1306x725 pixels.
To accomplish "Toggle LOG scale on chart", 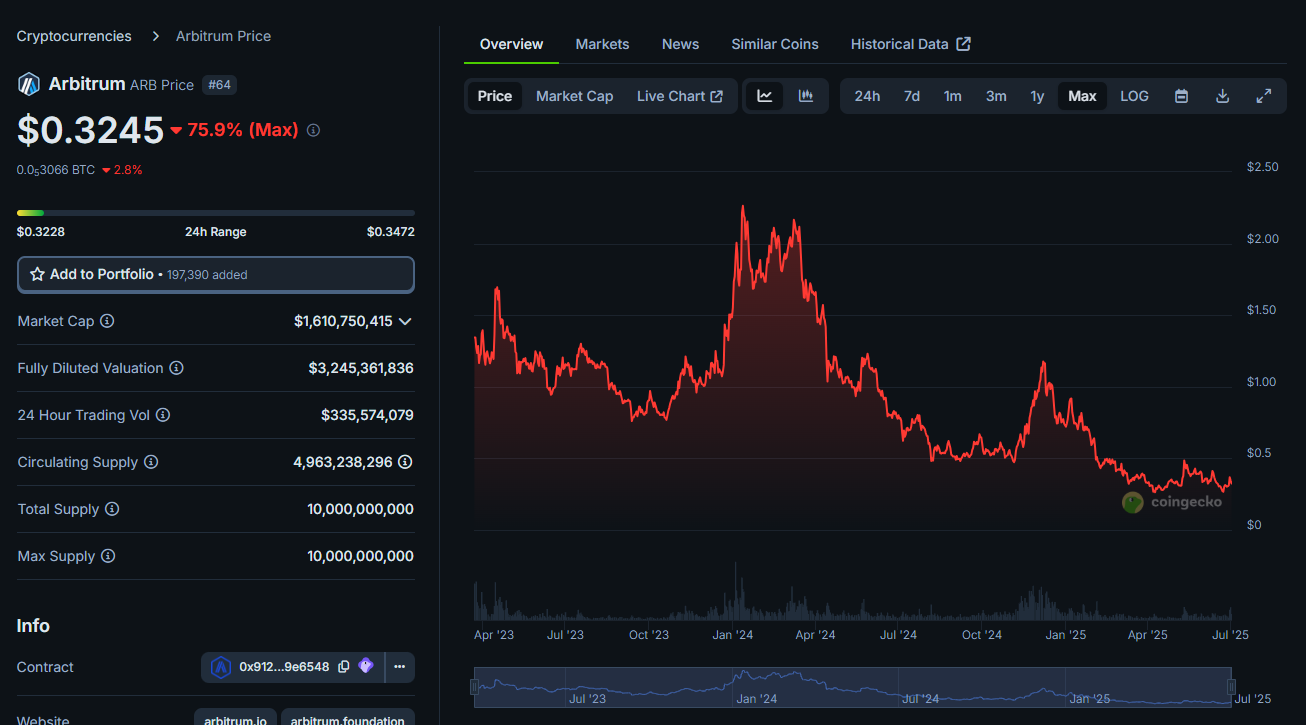I will click(1134, 96).
